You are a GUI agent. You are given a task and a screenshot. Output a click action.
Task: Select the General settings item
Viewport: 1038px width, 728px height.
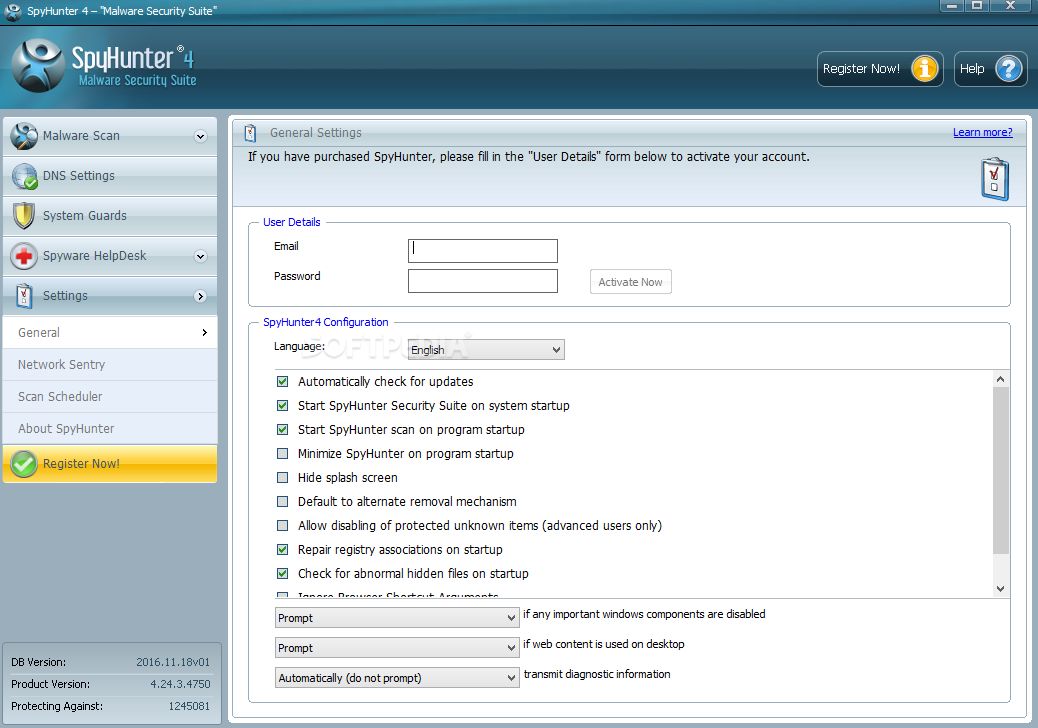[110, 333]
